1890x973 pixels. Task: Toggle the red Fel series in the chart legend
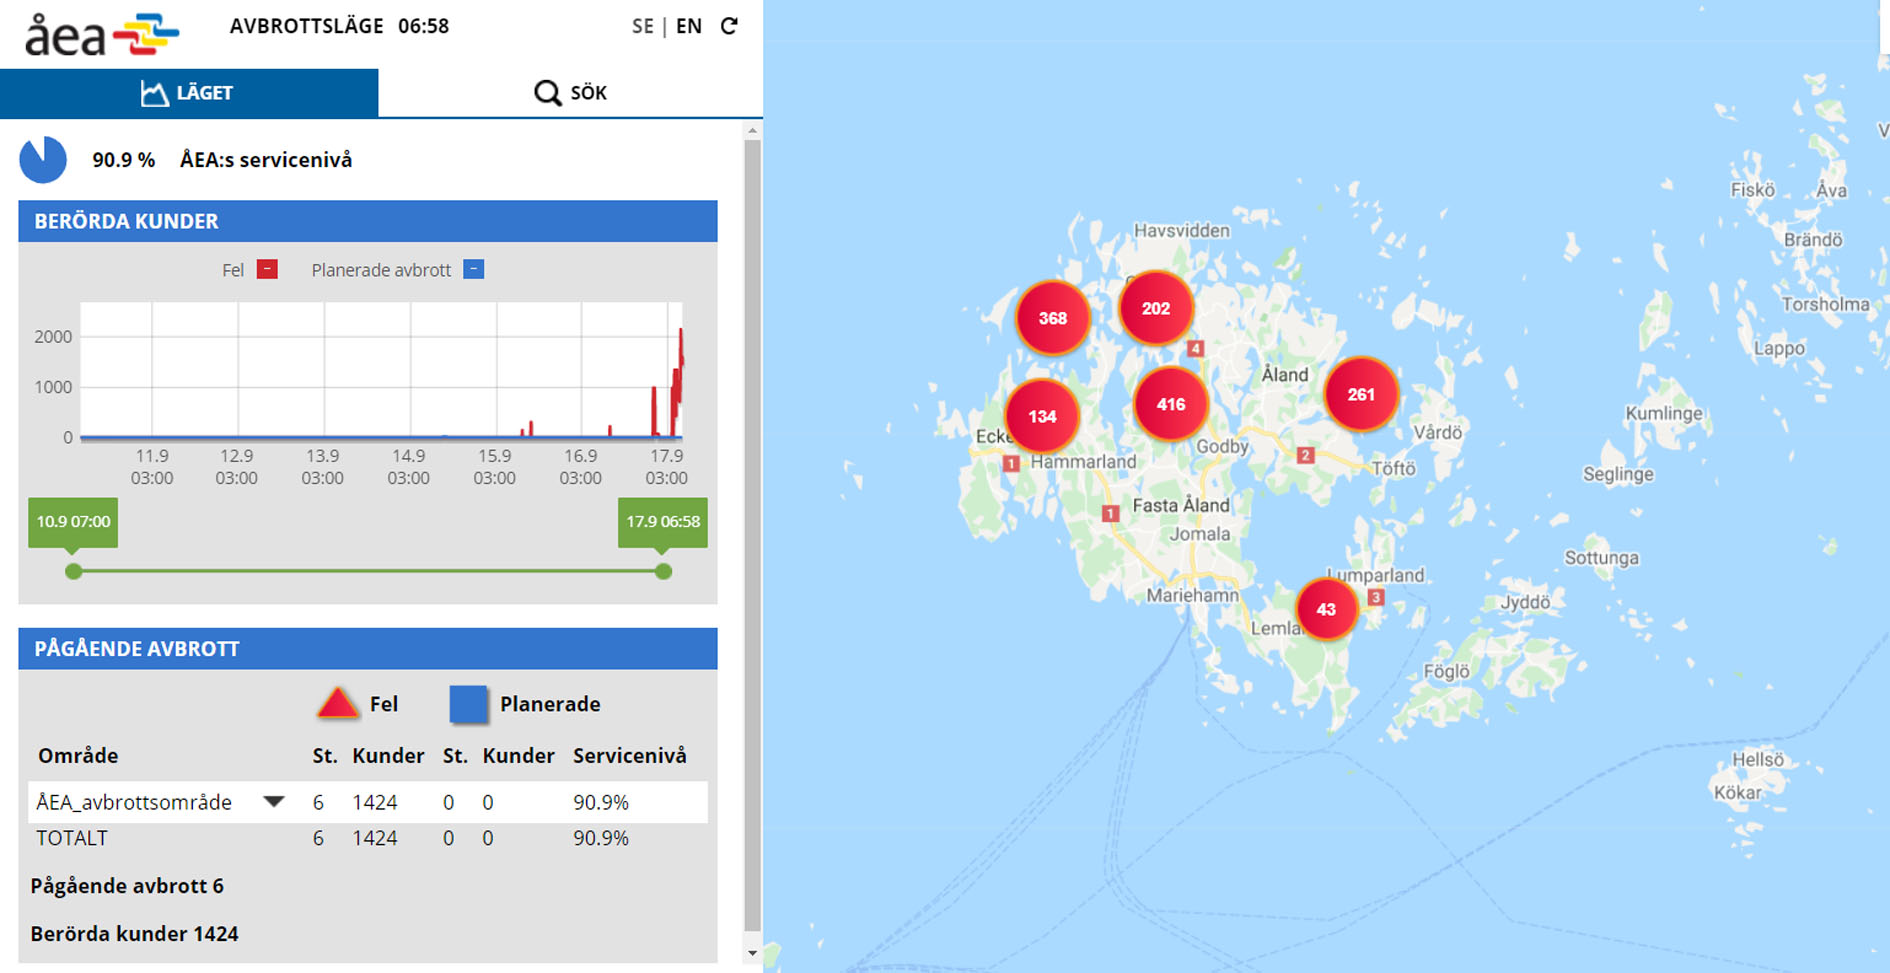[266, 268]
